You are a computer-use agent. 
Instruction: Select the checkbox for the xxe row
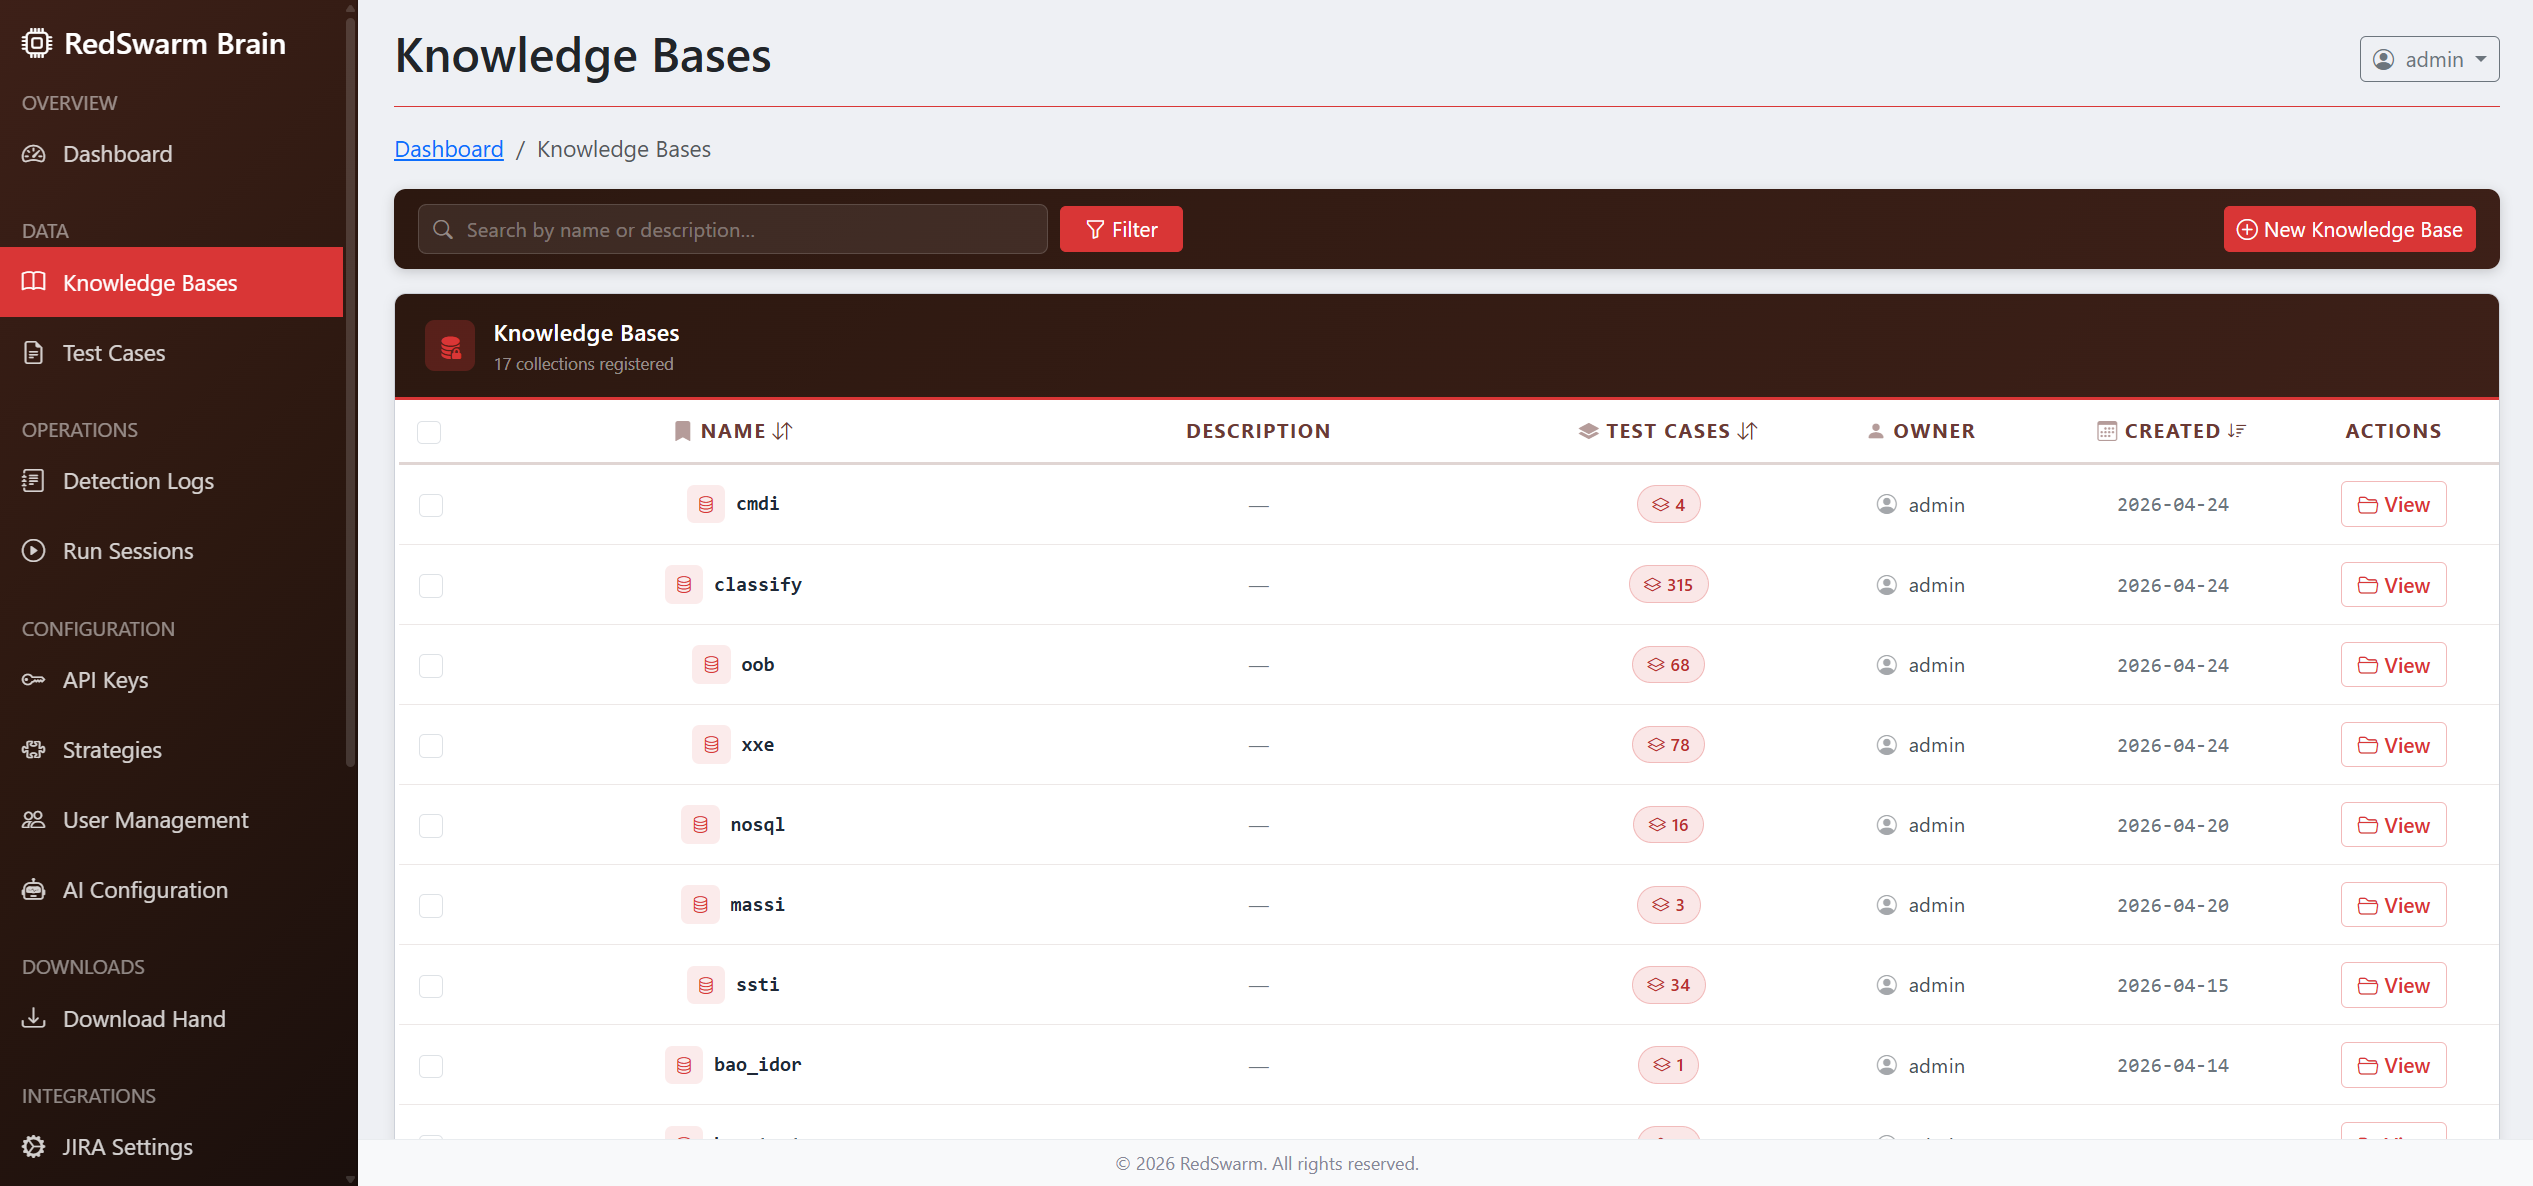coord(431,745)
